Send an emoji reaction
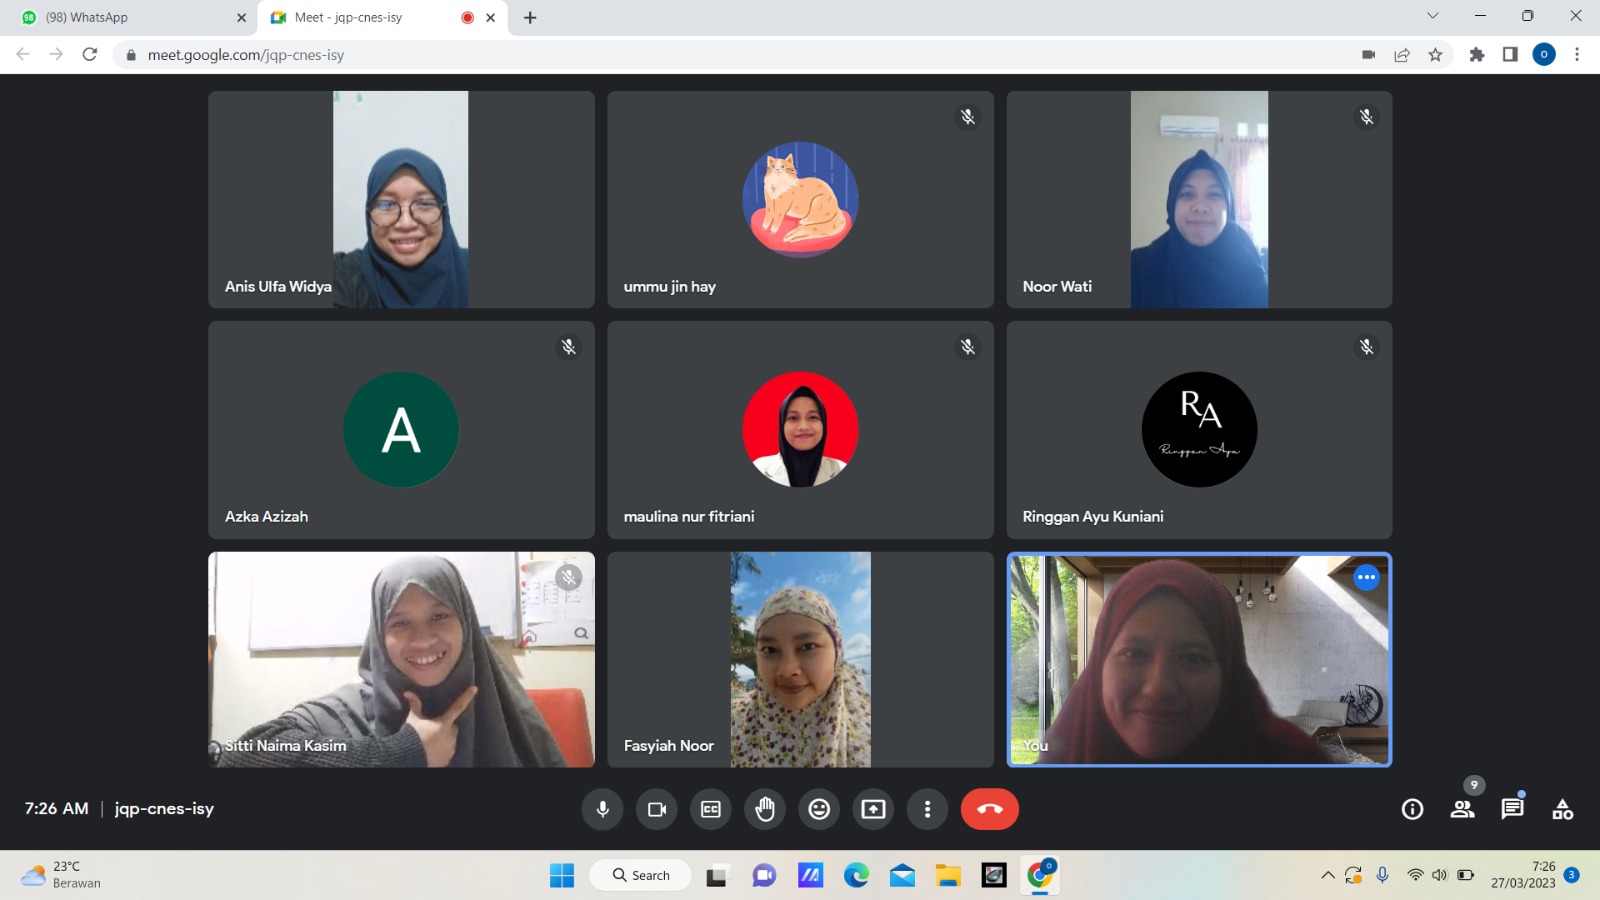The height and width of the screenshot is (900, 1600). [819, 809]
